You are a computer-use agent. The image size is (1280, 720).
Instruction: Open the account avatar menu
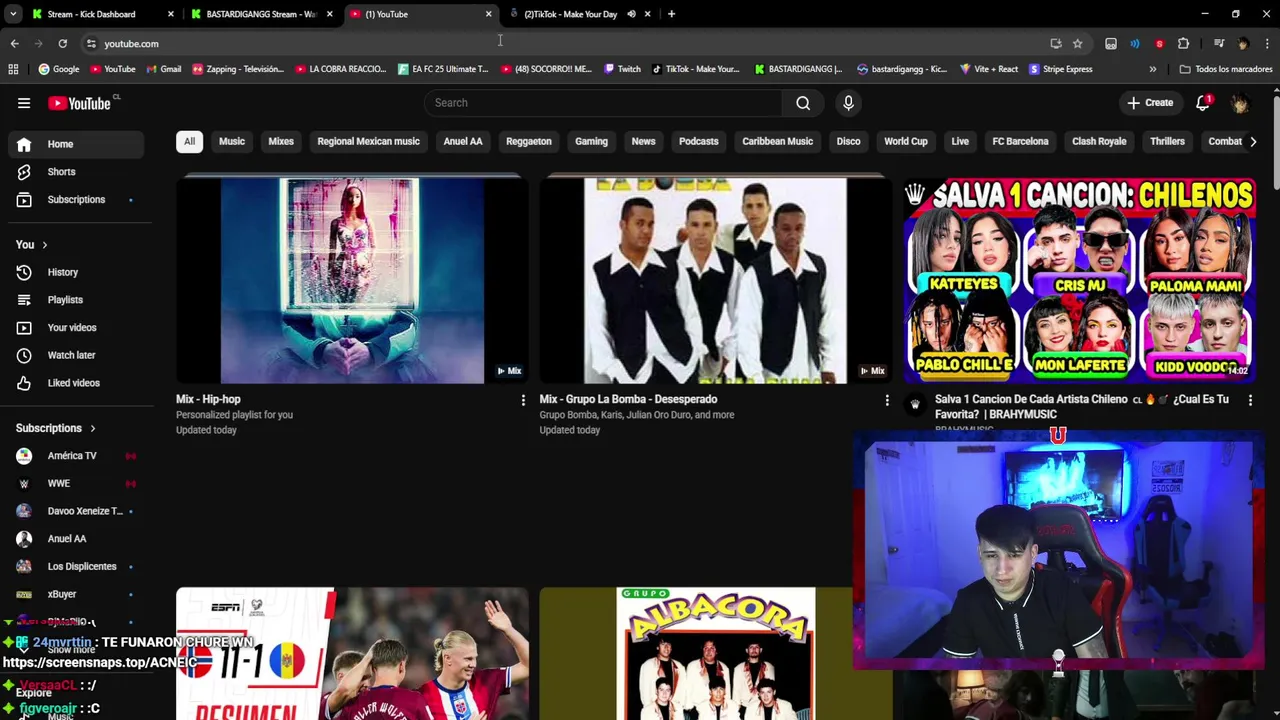(1240, 103)
